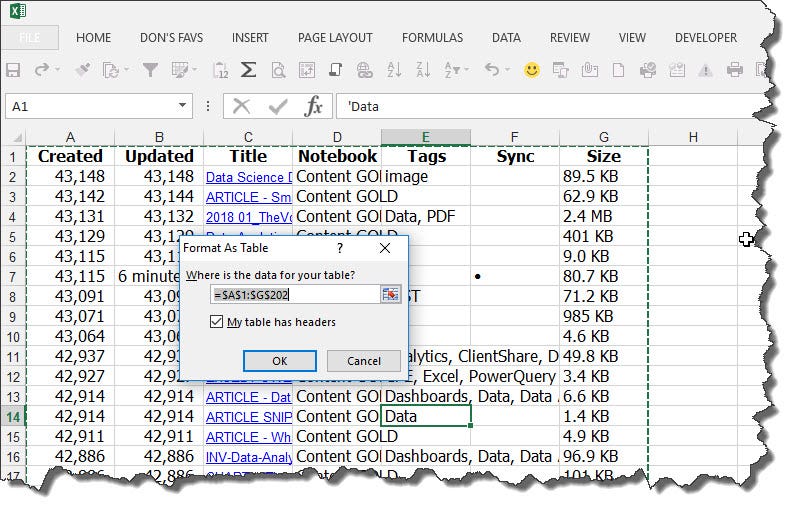Click the hyperlink globe icon
Viewport: 797px width, 511px height.
tap(364, 70)
